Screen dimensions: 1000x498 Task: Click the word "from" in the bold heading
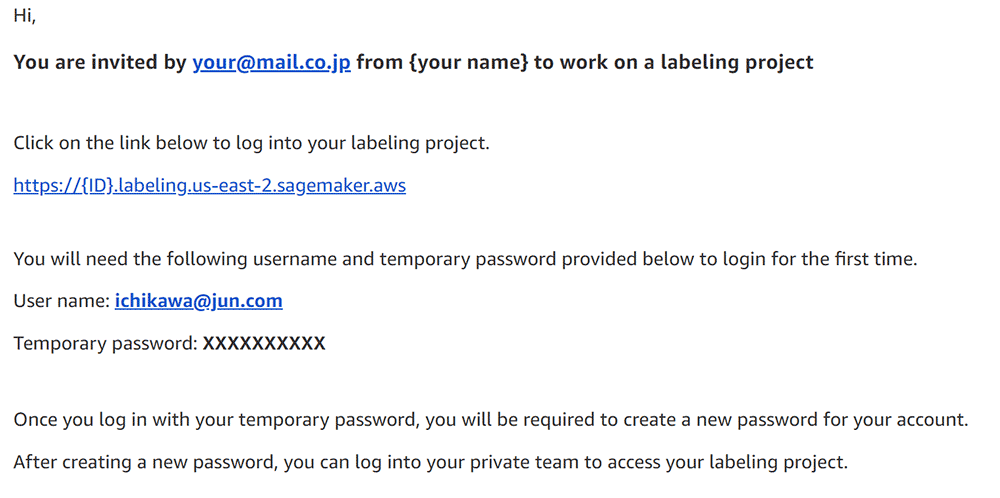pos(380,62)
